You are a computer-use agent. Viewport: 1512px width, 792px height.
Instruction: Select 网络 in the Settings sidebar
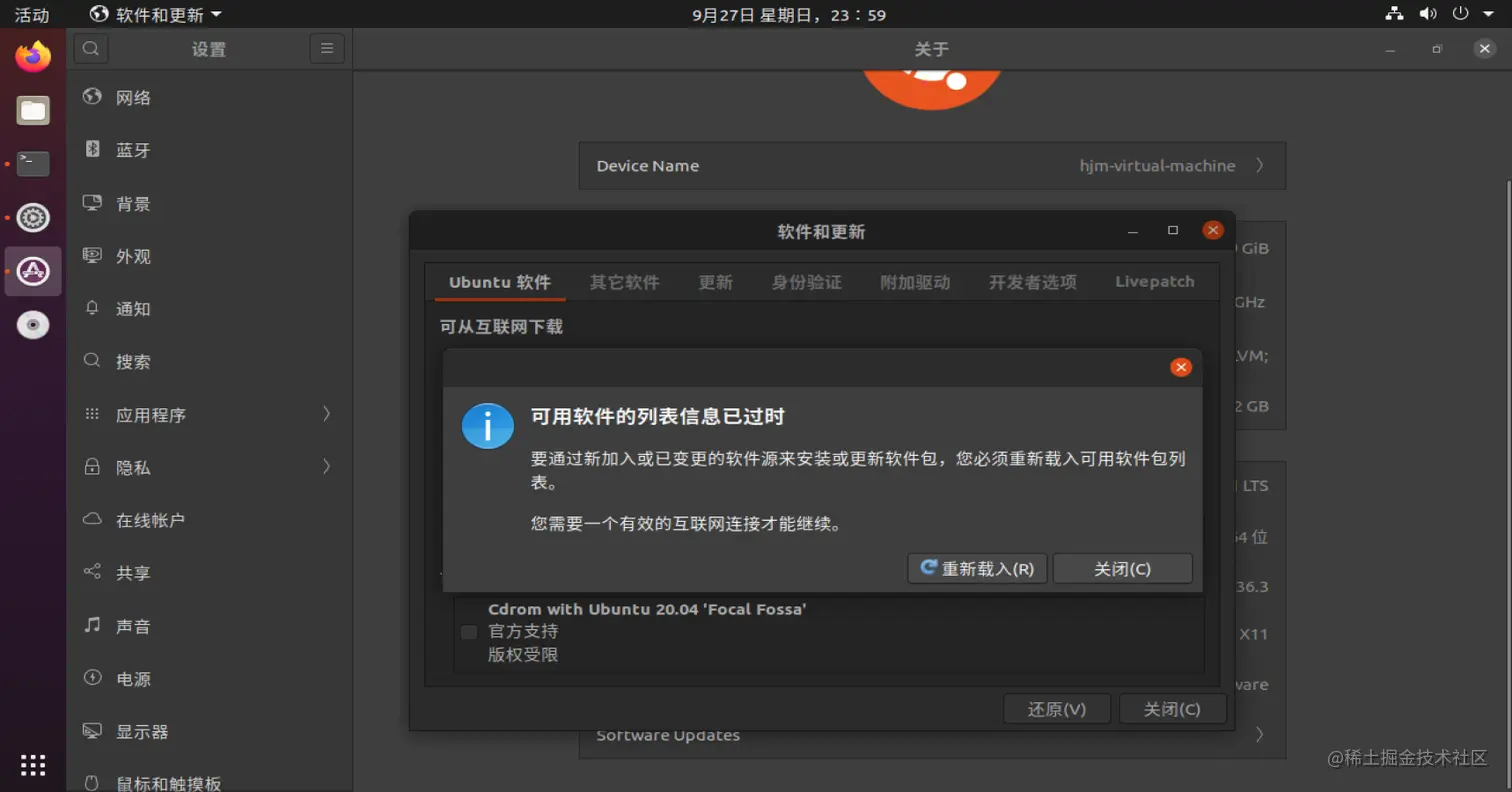(x=210, y=97)
